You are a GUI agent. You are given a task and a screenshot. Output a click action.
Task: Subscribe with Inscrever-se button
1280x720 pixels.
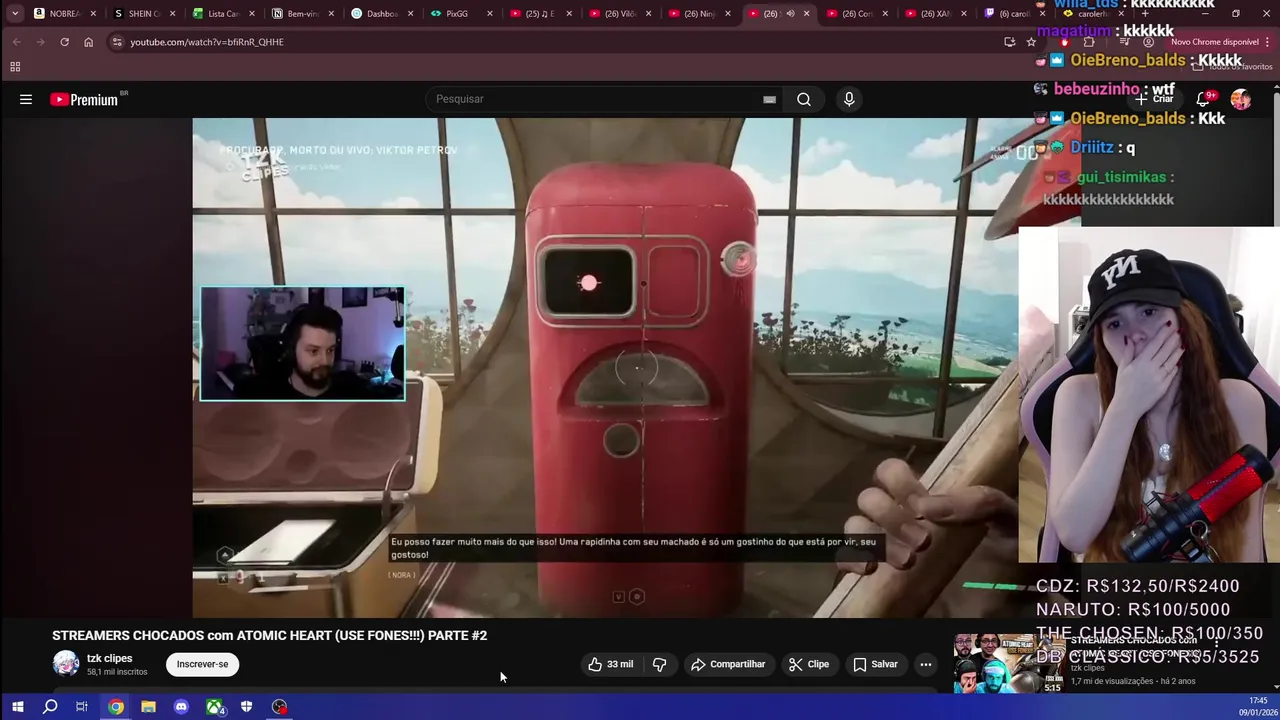[x=202, y=664]
